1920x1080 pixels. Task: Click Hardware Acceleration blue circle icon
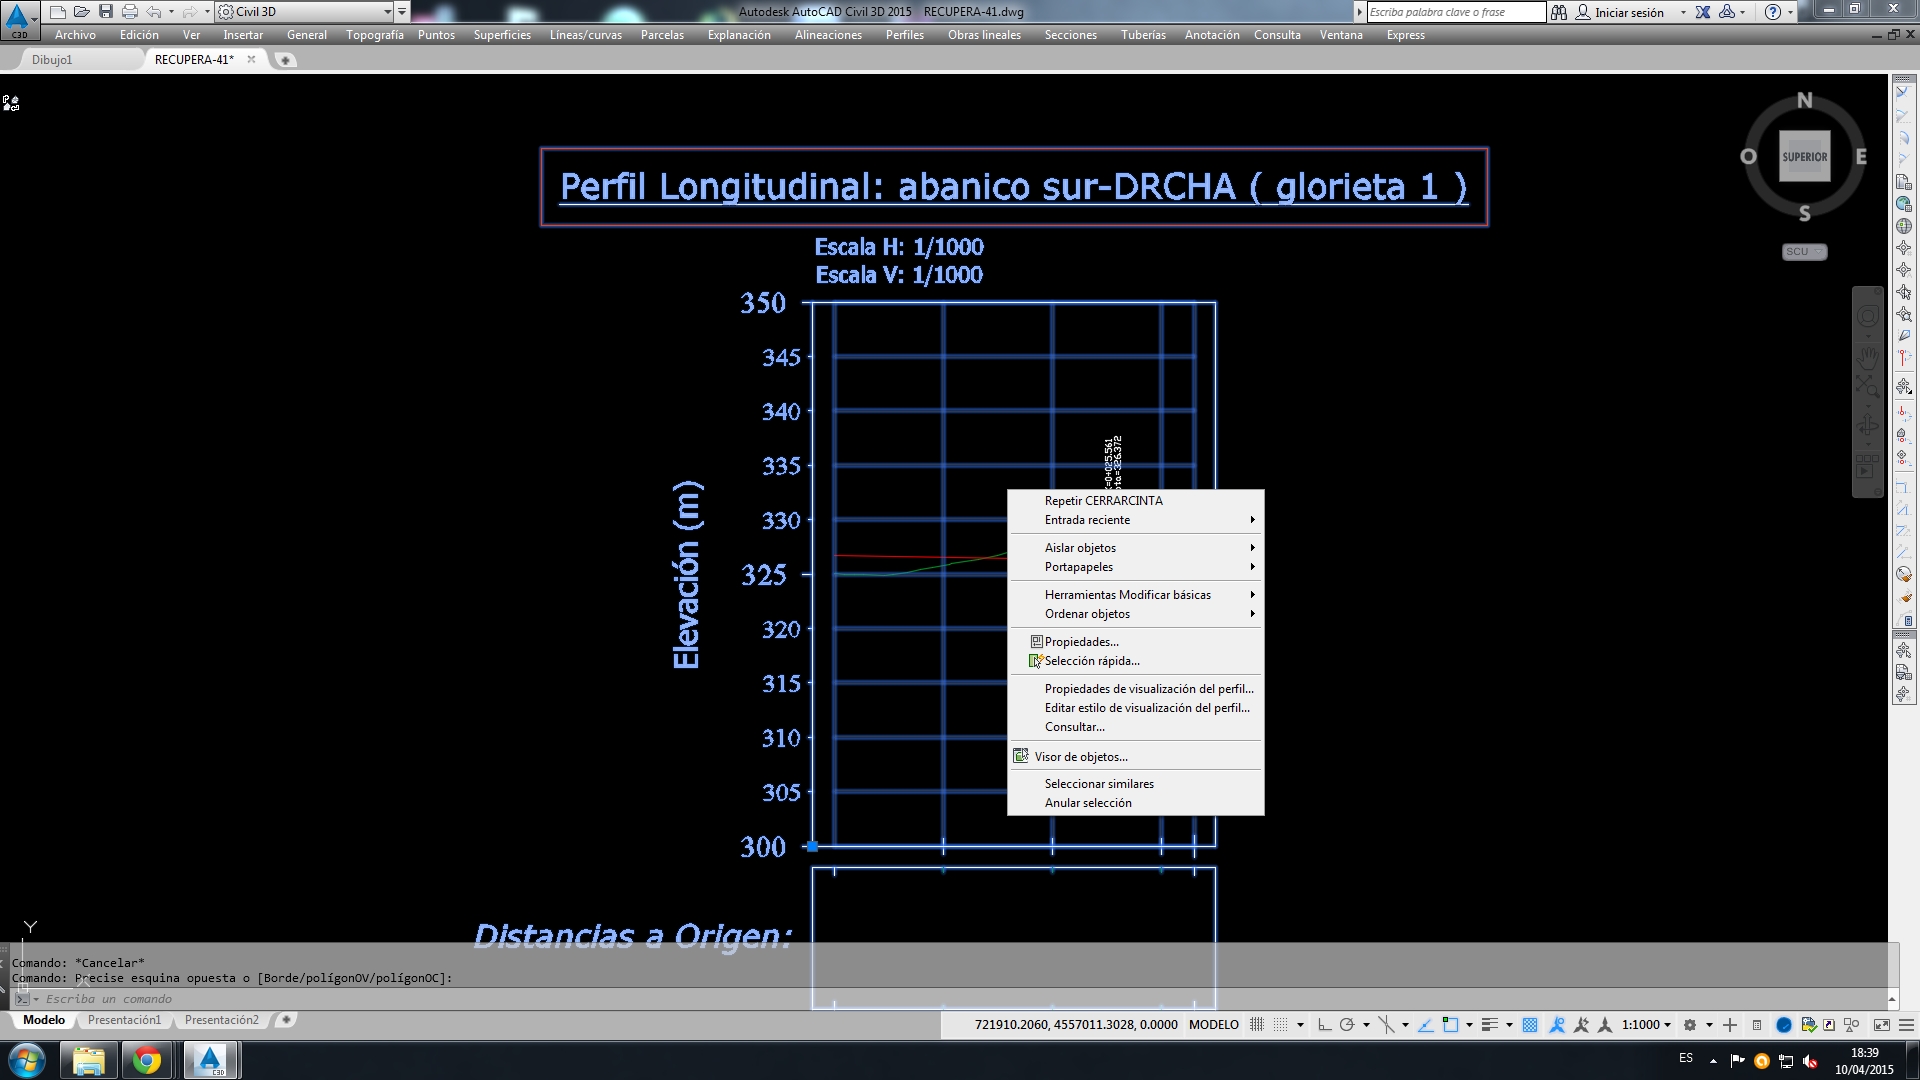tap(1783, 1025)
